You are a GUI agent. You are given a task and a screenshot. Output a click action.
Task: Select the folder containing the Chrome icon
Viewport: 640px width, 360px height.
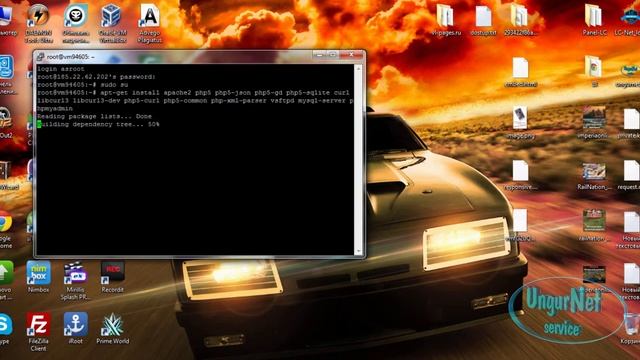pos(594,67)
